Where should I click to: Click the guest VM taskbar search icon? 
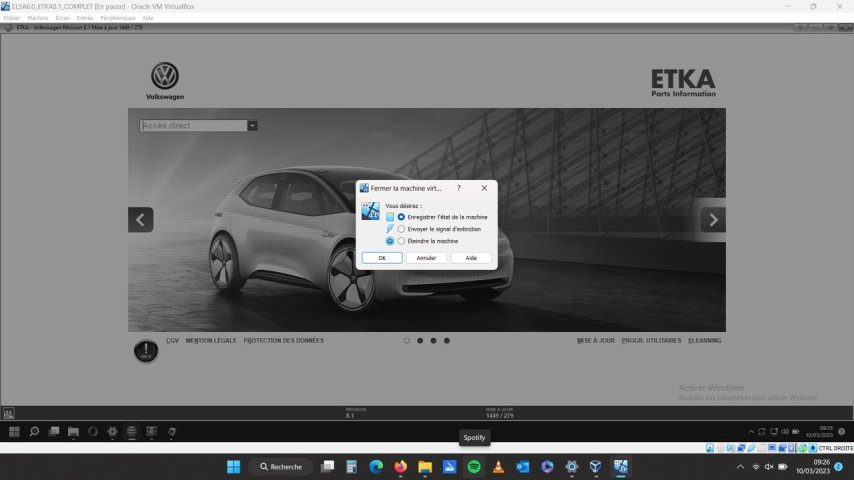[x=34, y=432]
